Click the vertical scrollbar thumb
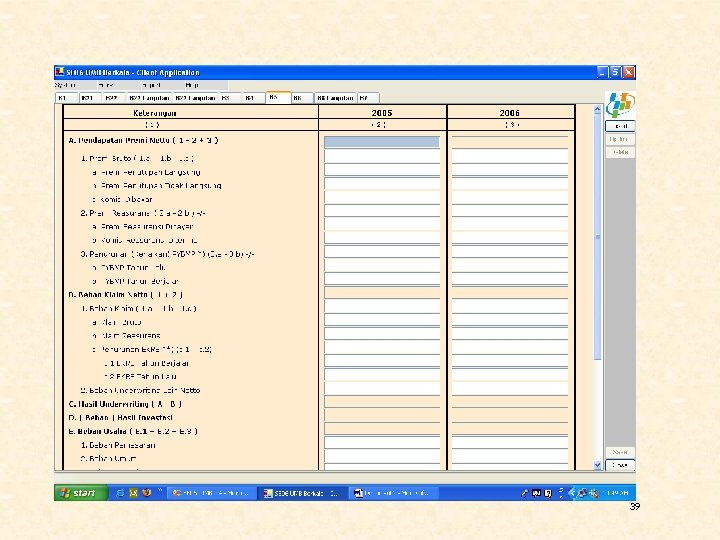The height and width of the screenshot is (540, 720). click(597, 237)
